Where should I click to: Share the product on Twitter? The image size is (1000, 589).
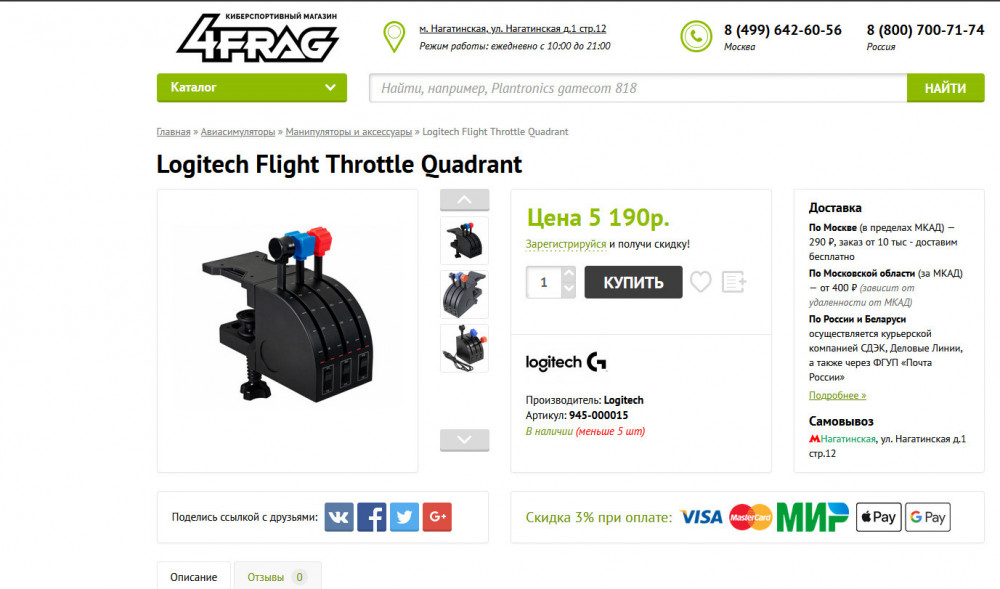click(x=404, y=517)
